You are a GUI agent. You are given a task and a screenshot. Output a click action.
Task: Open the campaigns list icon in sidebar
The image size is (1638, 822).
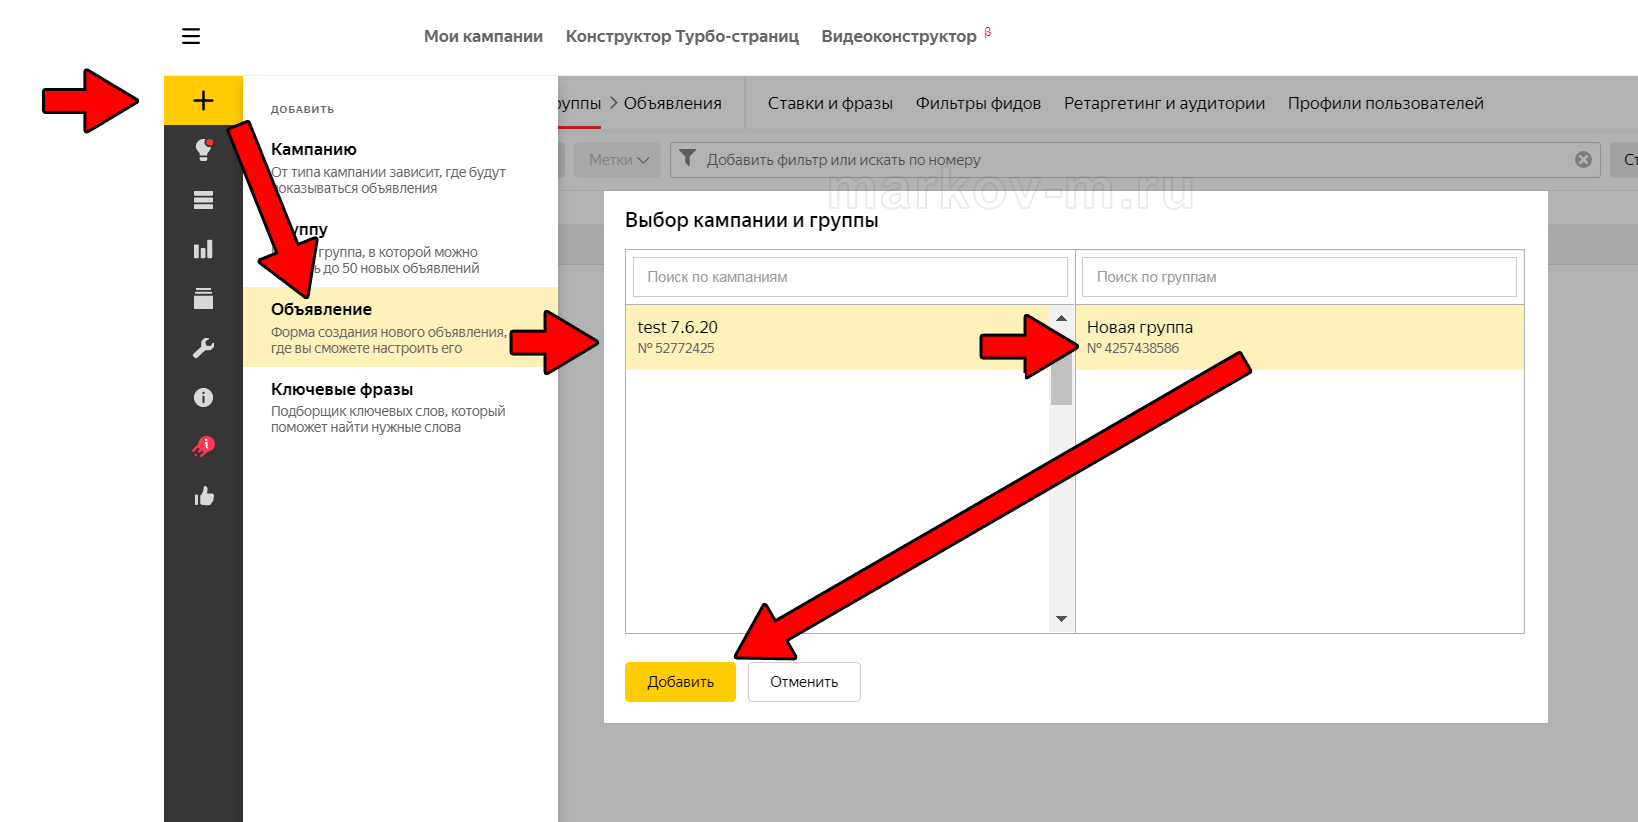(x=203, y=200)
